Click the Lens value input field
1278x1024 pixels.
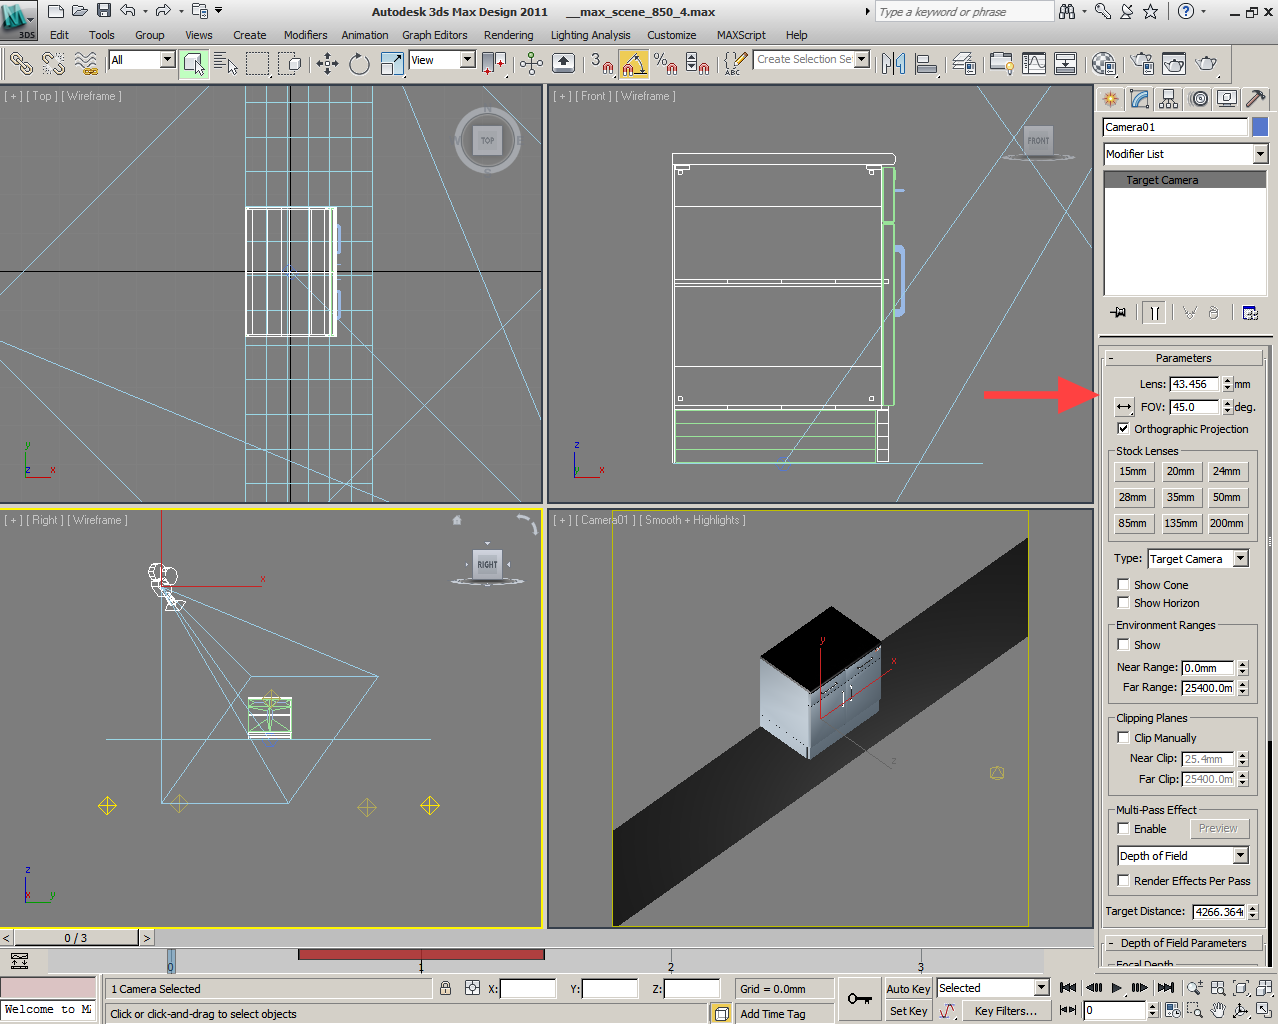(x=1195, y=384)
